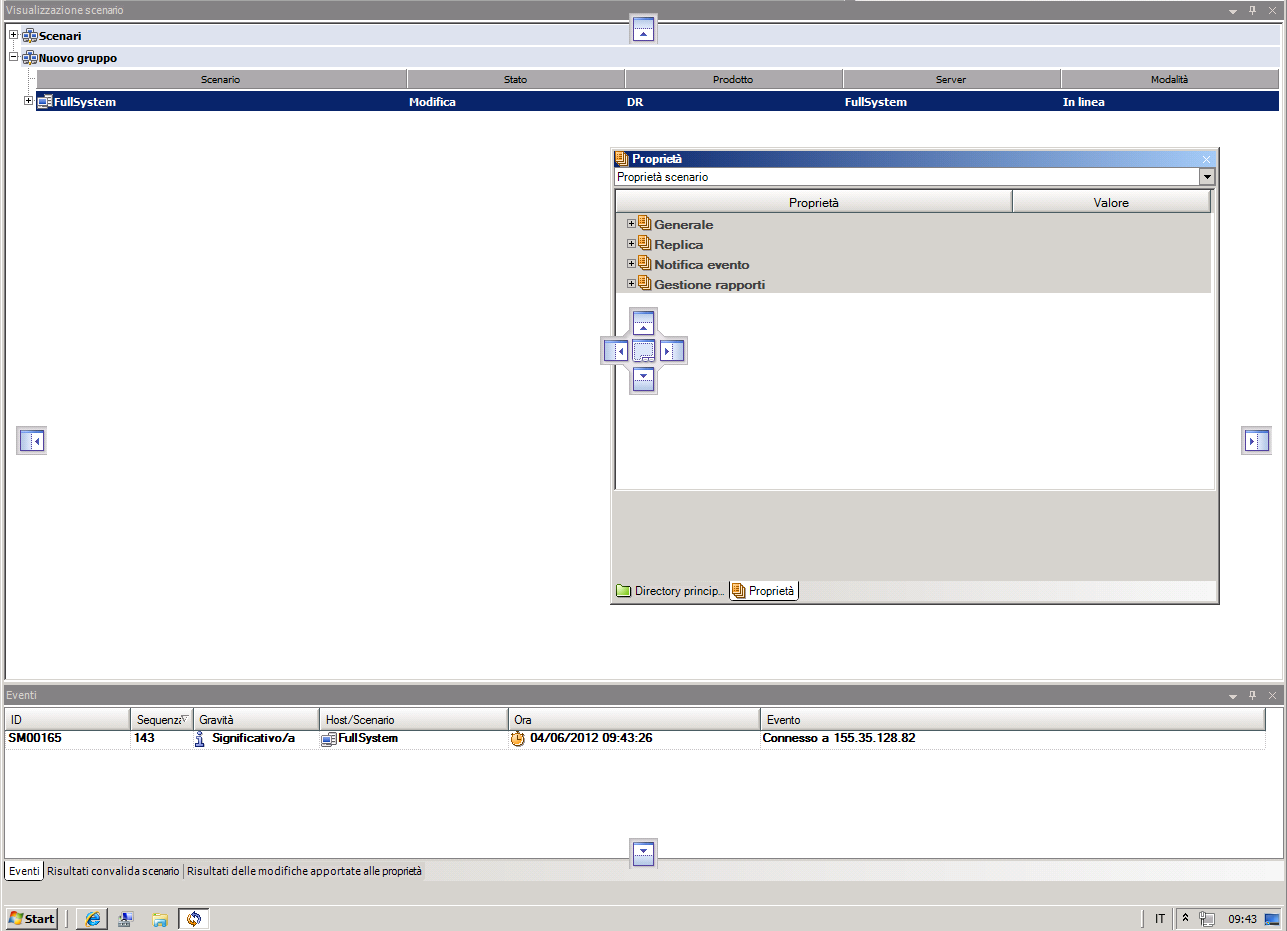Open Internet Explorer from the taskbar
The image size is (1287, 931).
[92, 919]
